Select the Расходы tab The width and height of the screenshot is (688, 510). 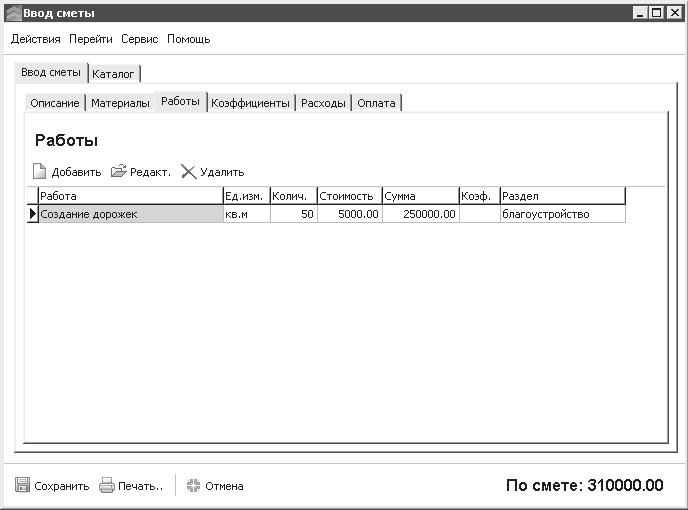coord(324,103)
